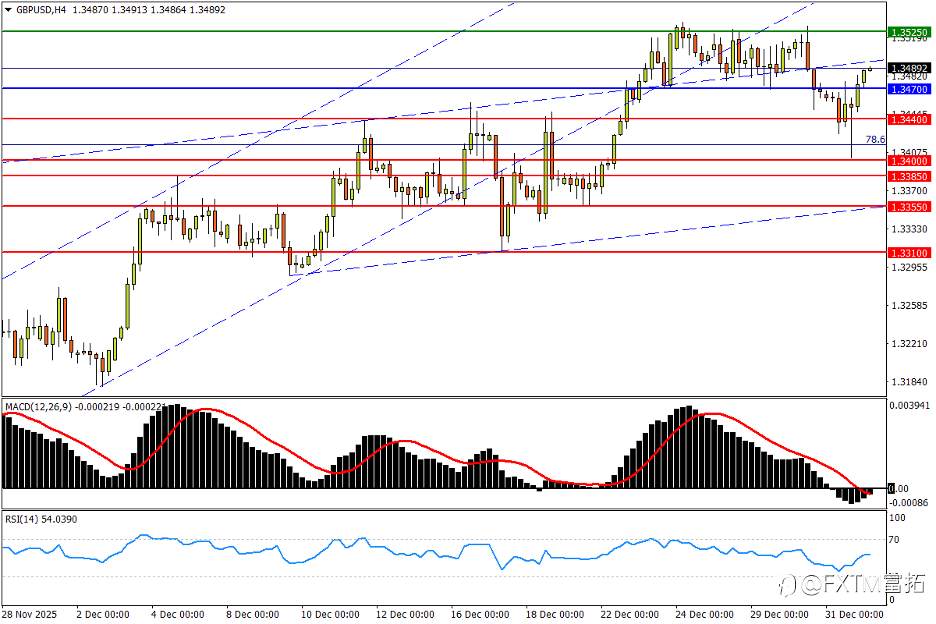Click the 12 Dec 00:00 time label

point(405,614)
